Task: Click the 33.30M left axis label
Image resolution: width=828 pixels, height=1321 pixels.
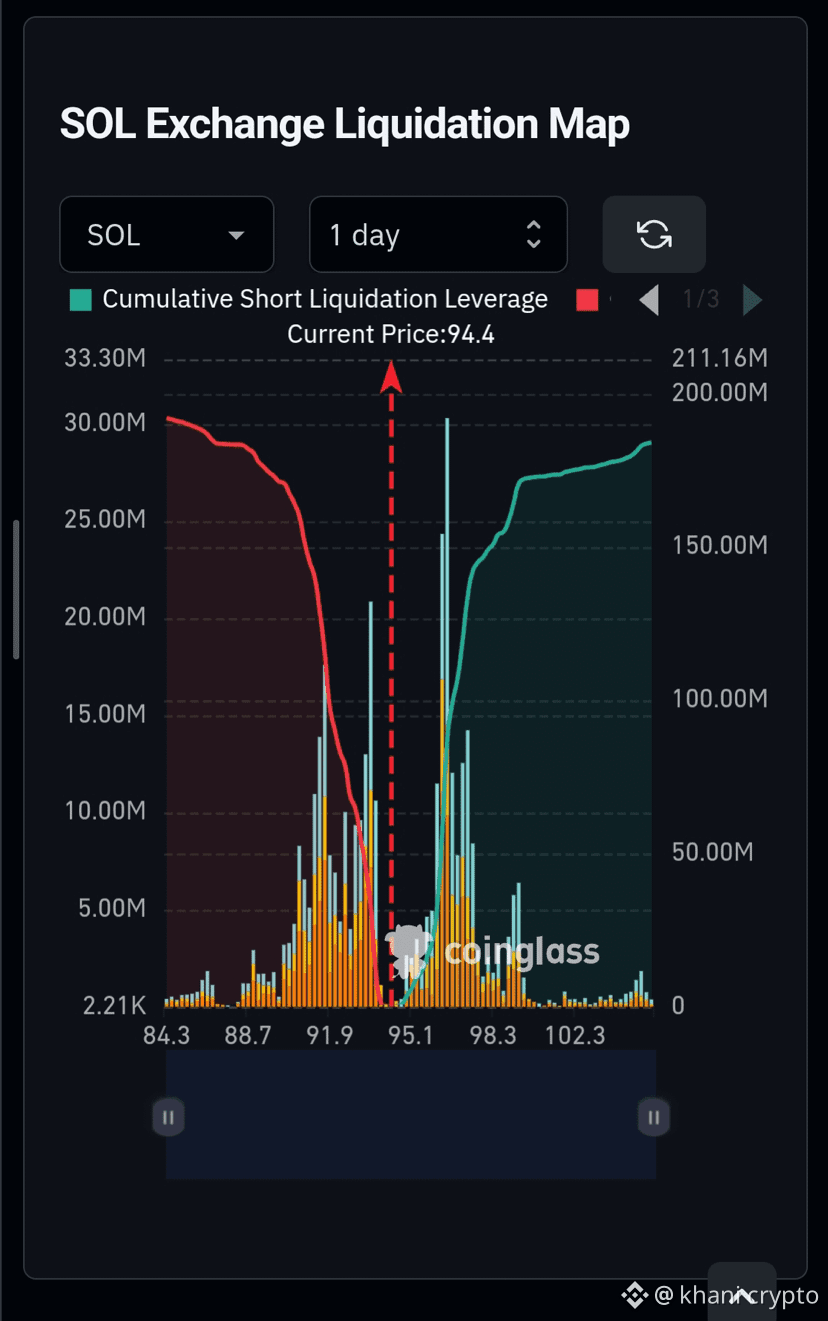Action: point(105,358)
